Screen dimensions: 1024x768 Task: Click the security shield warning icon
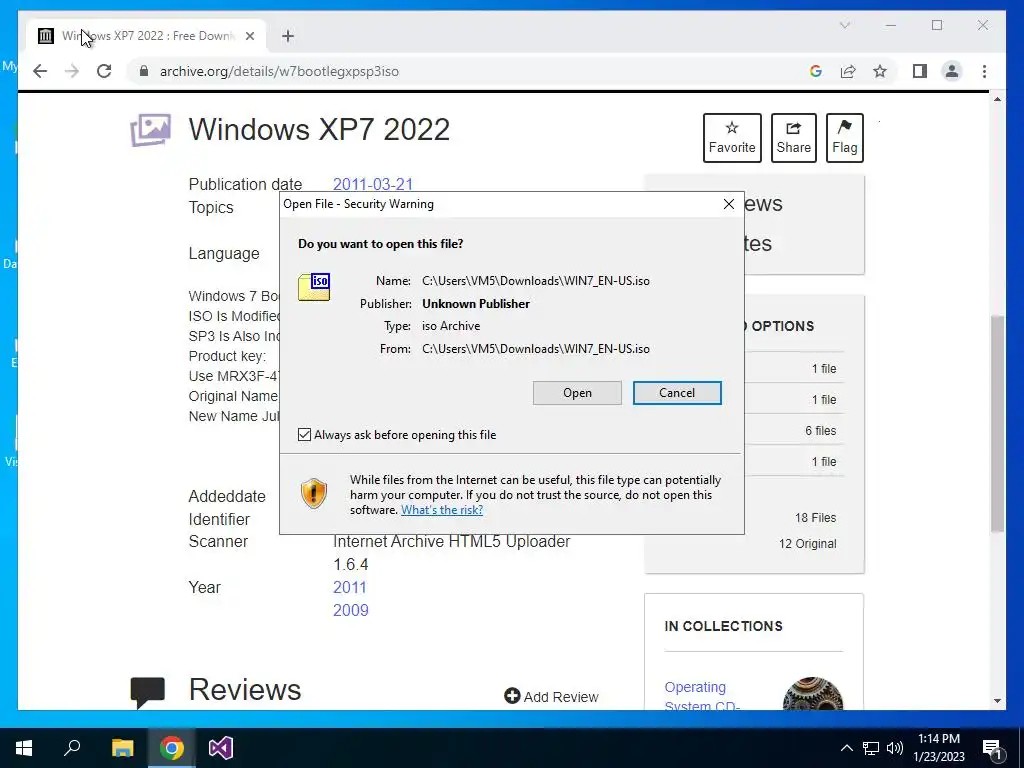[313, 493]
